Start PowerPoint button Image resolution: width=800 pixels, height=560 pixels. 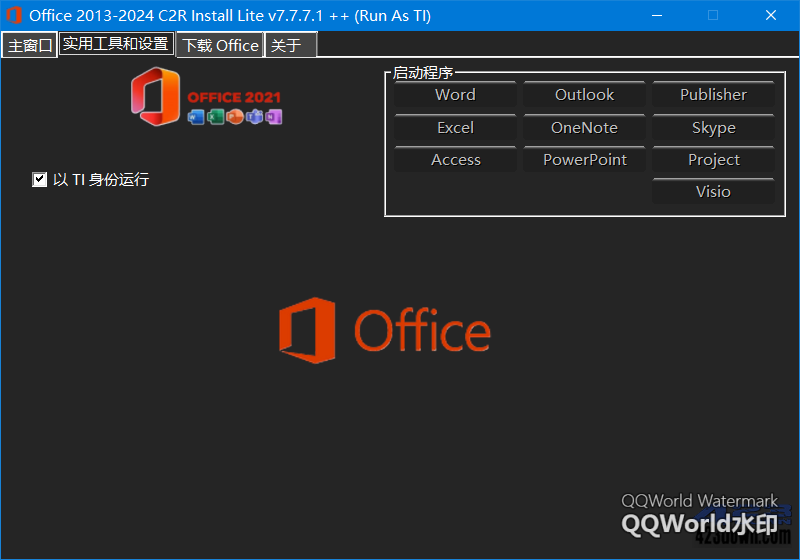click(x=584, y=160)
